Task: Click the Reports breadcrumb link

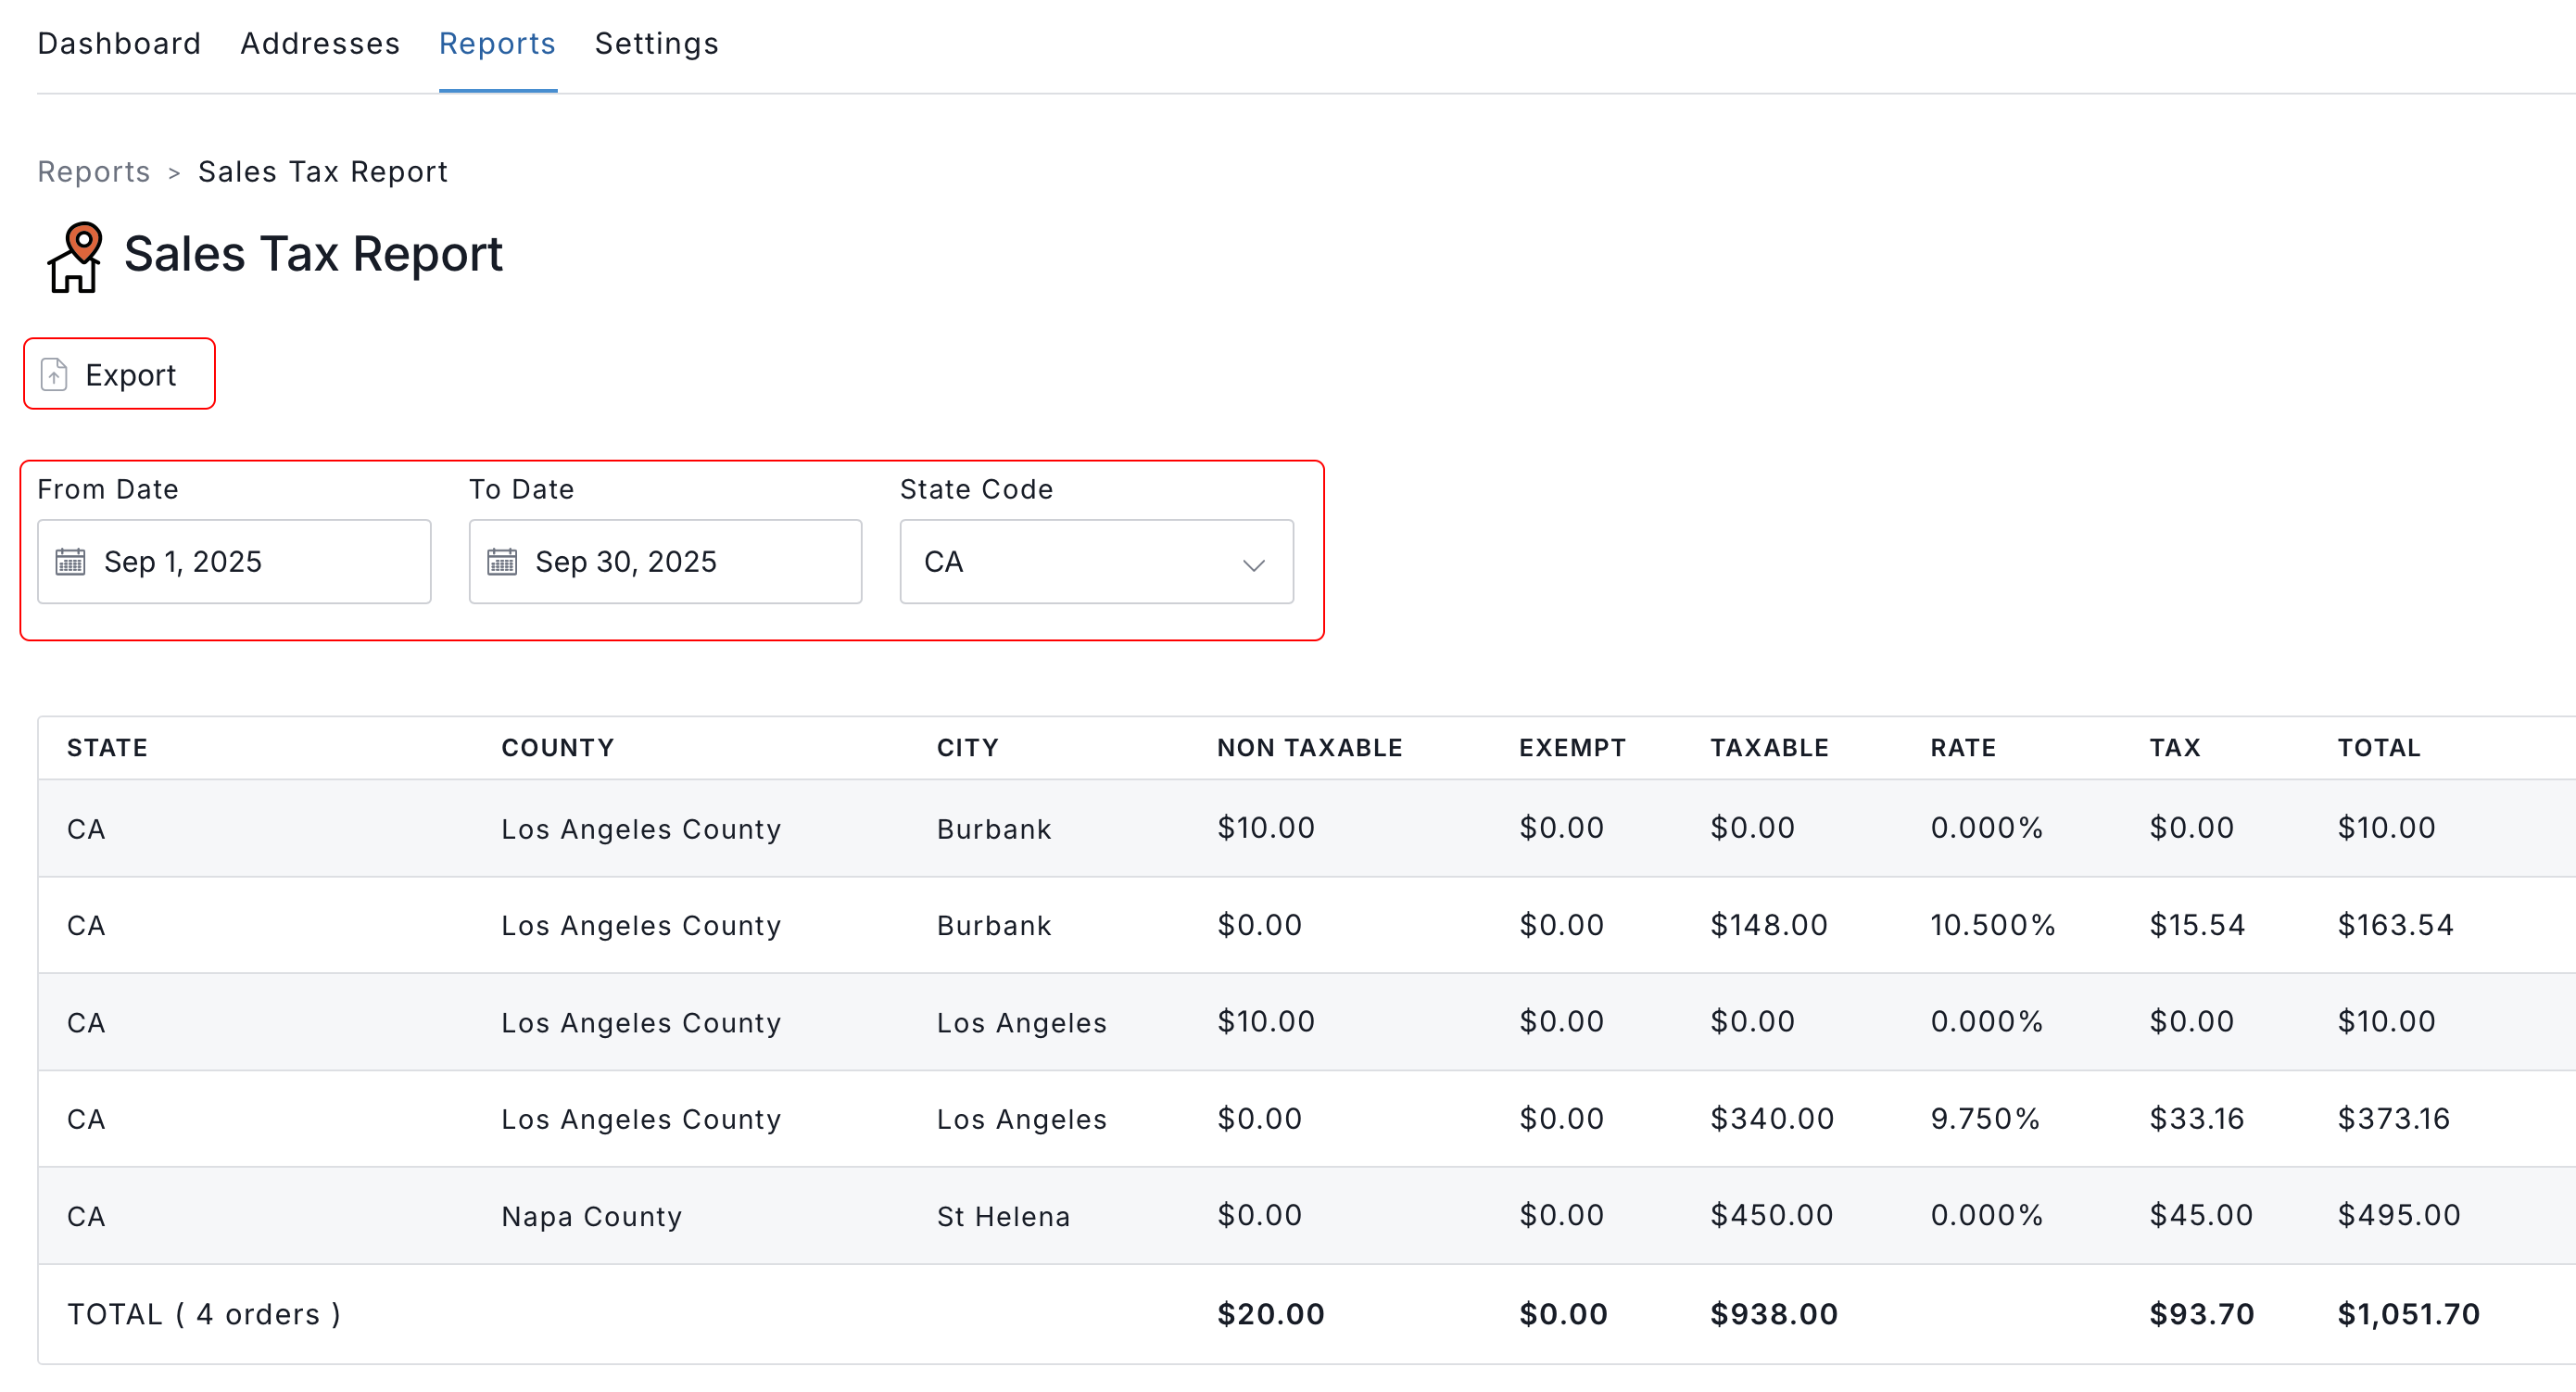Action: coord(94,172)
